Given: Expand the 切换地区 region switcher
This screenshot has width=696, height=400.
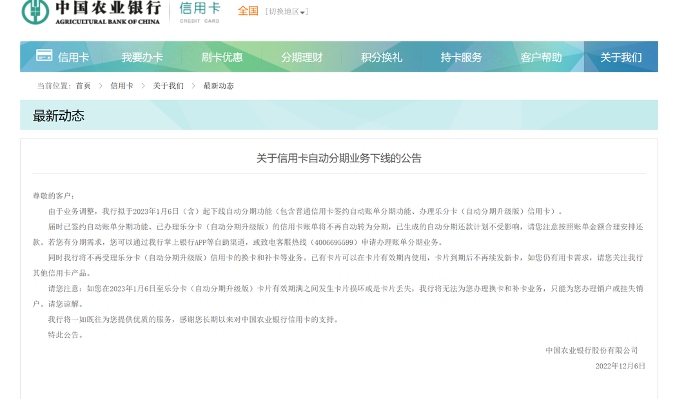Looking at the screenshot, I should click(286, 12).
